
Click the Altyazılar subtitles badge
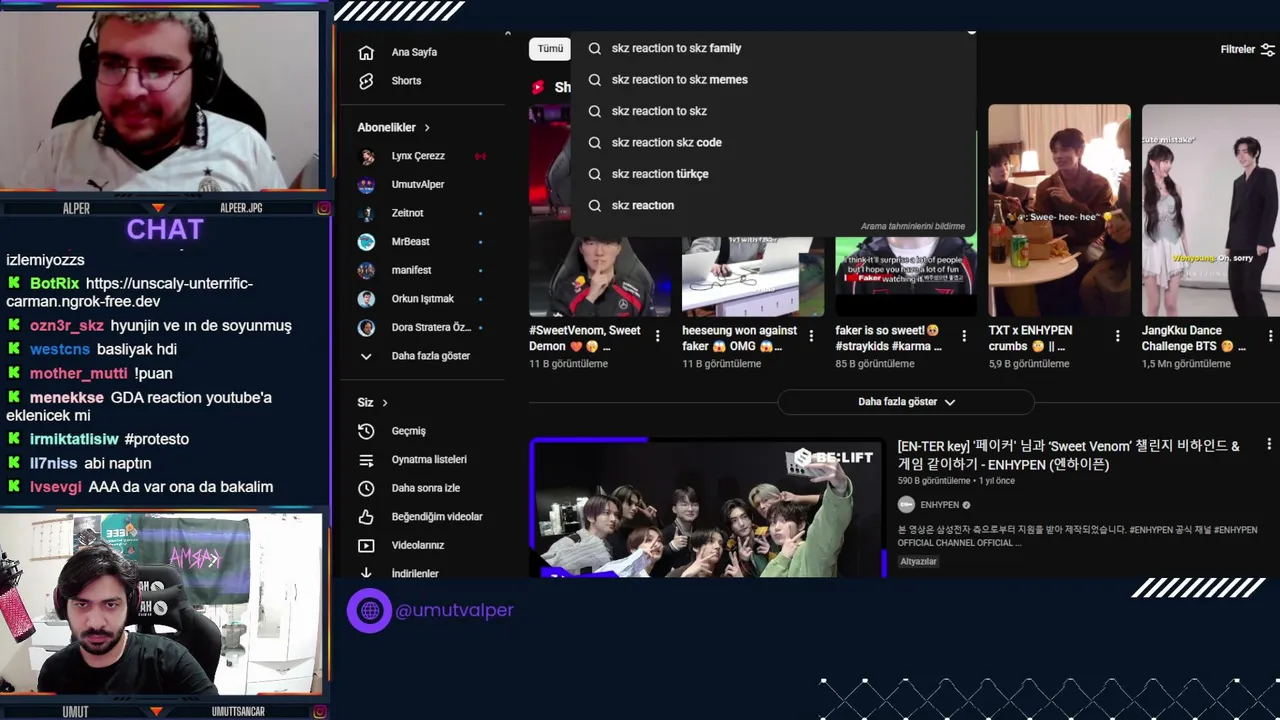(918, 561)
